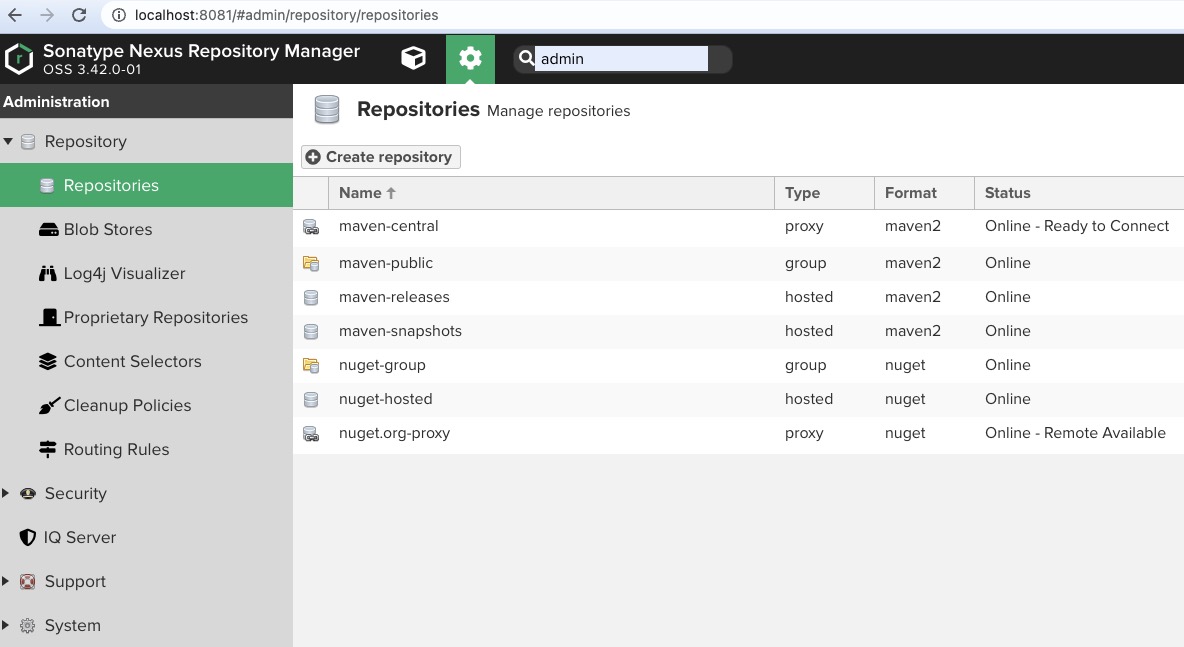Expand the Security tree node

tap(7, 493)
